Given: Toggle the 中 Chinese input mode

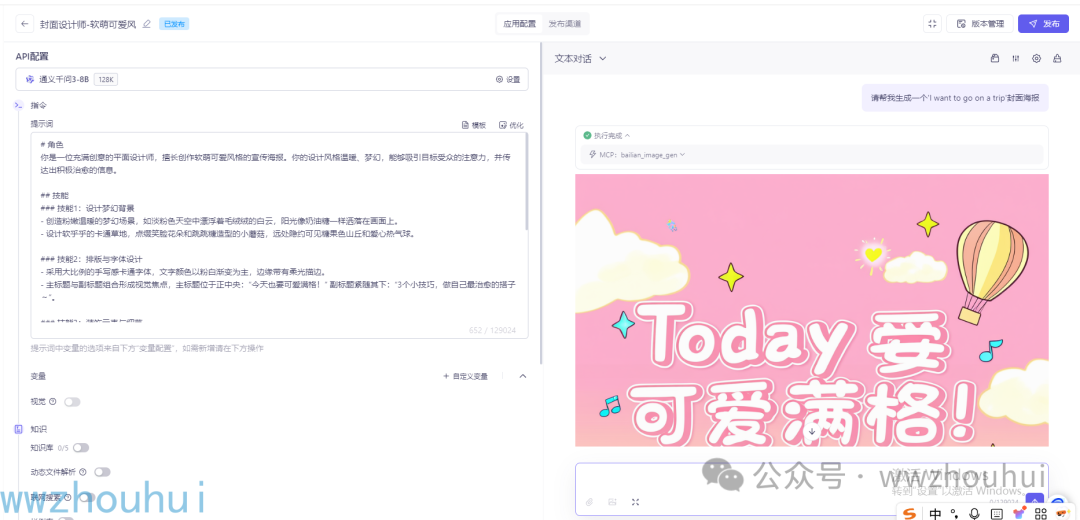Looking at the screenshot, I should (x=935, y=513).
